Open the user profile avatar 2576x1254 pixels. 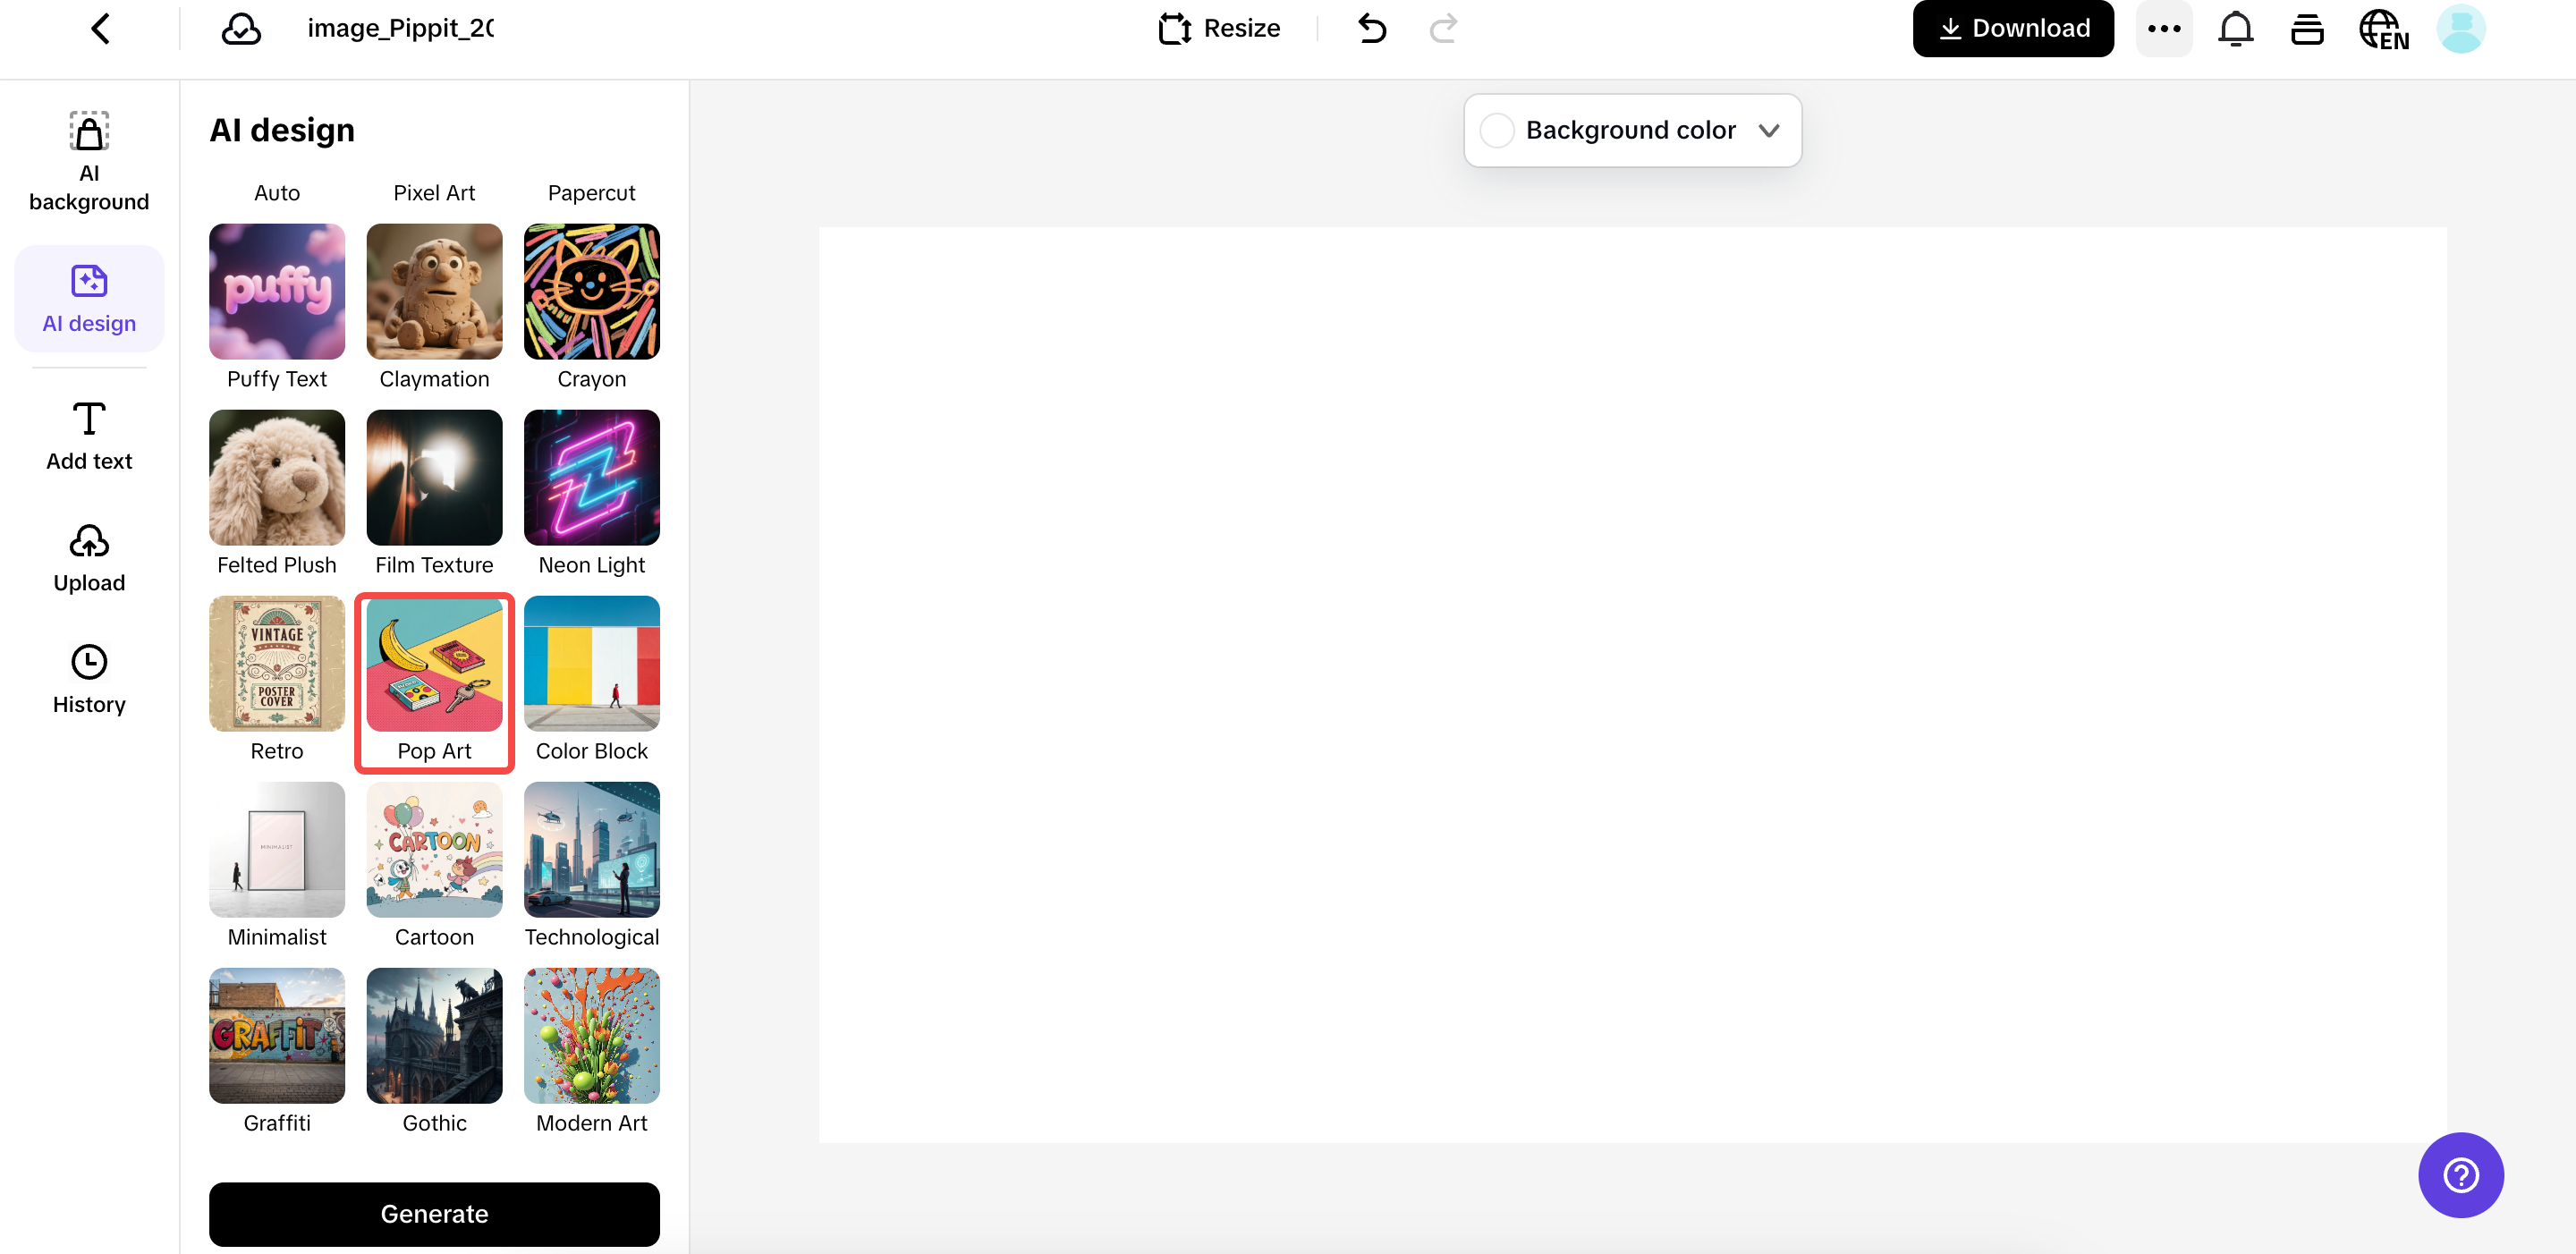pos(2460,28)
